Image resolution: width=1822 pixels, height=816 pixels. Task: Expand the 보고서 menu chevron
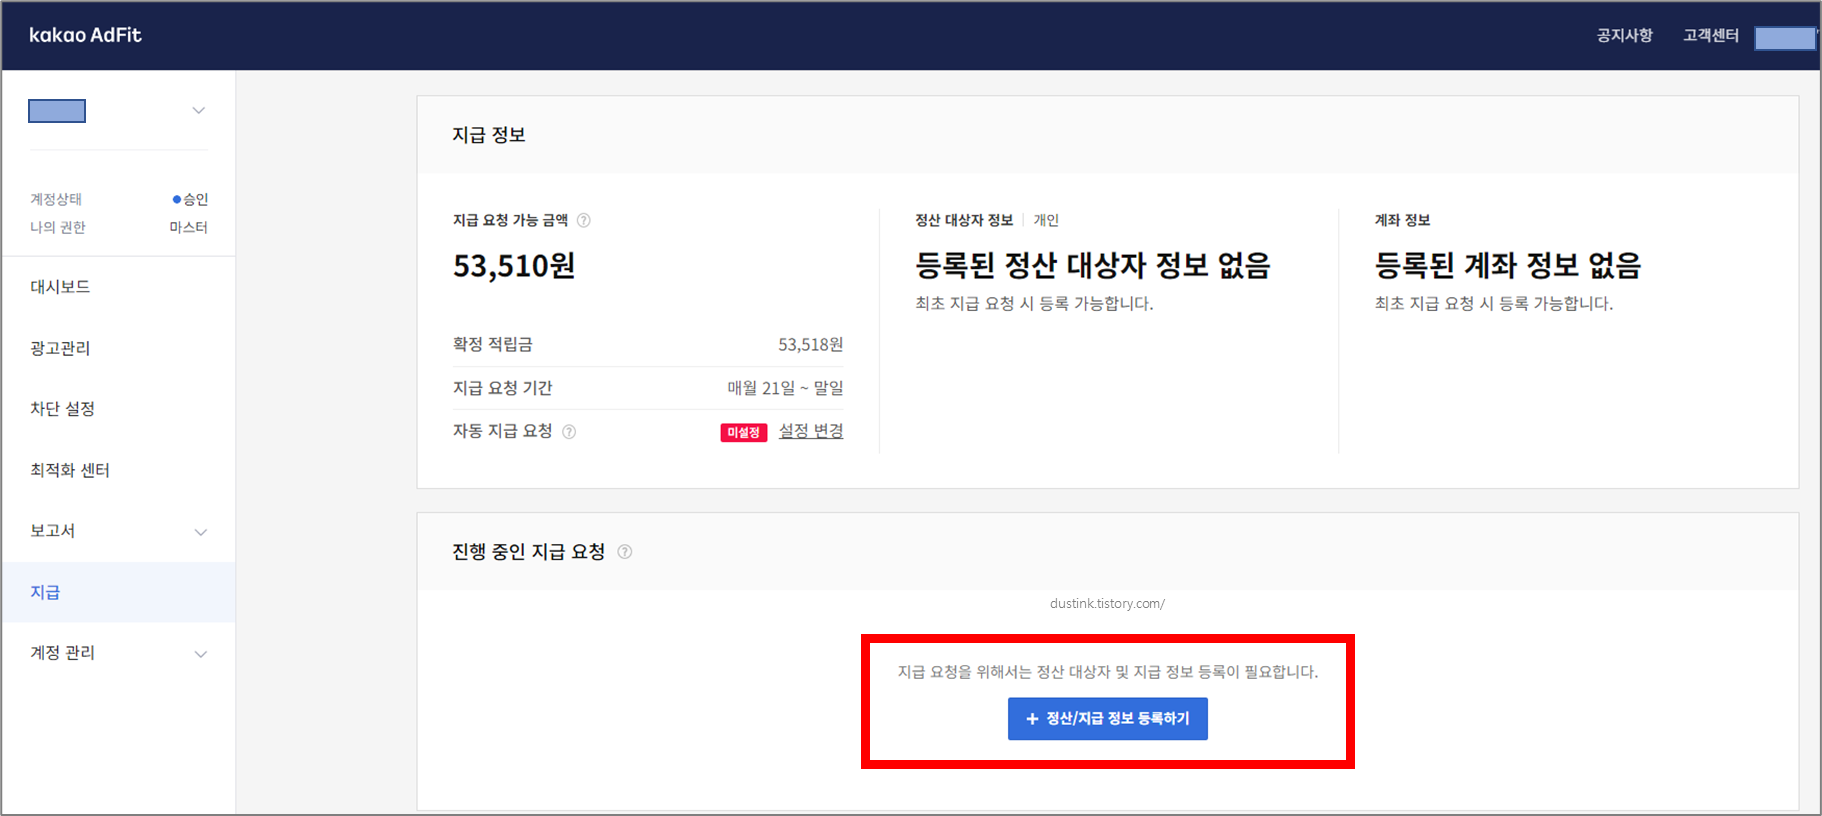tap(201, 532)
